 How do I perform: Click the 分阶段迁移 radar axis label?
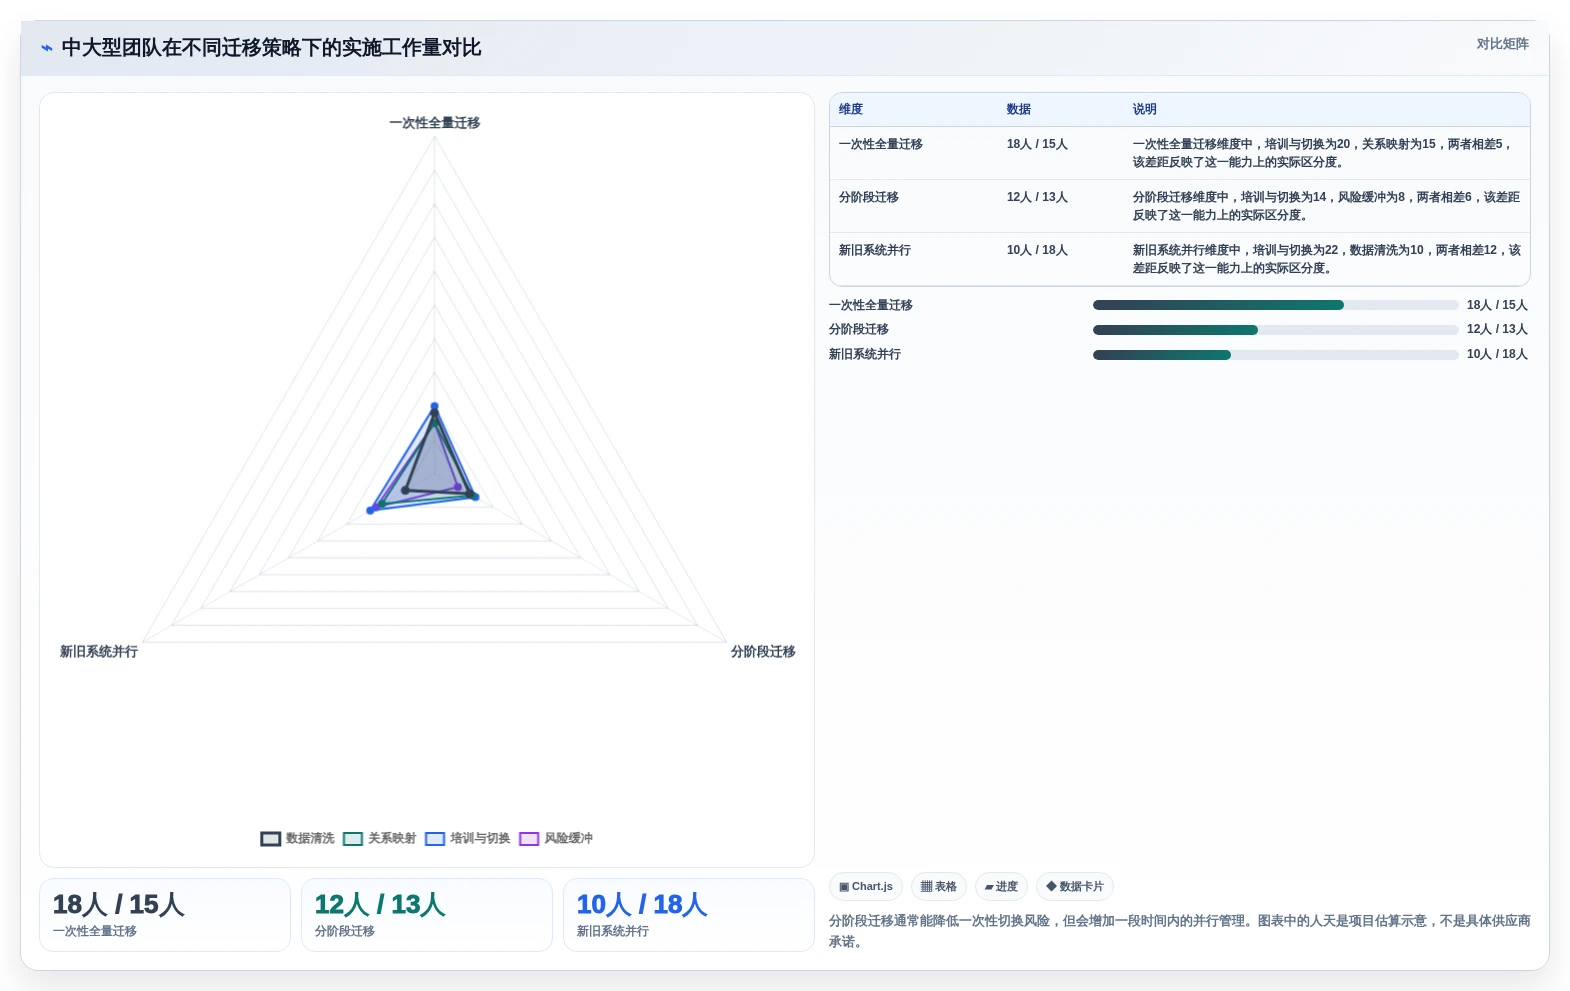coord(763,652)
